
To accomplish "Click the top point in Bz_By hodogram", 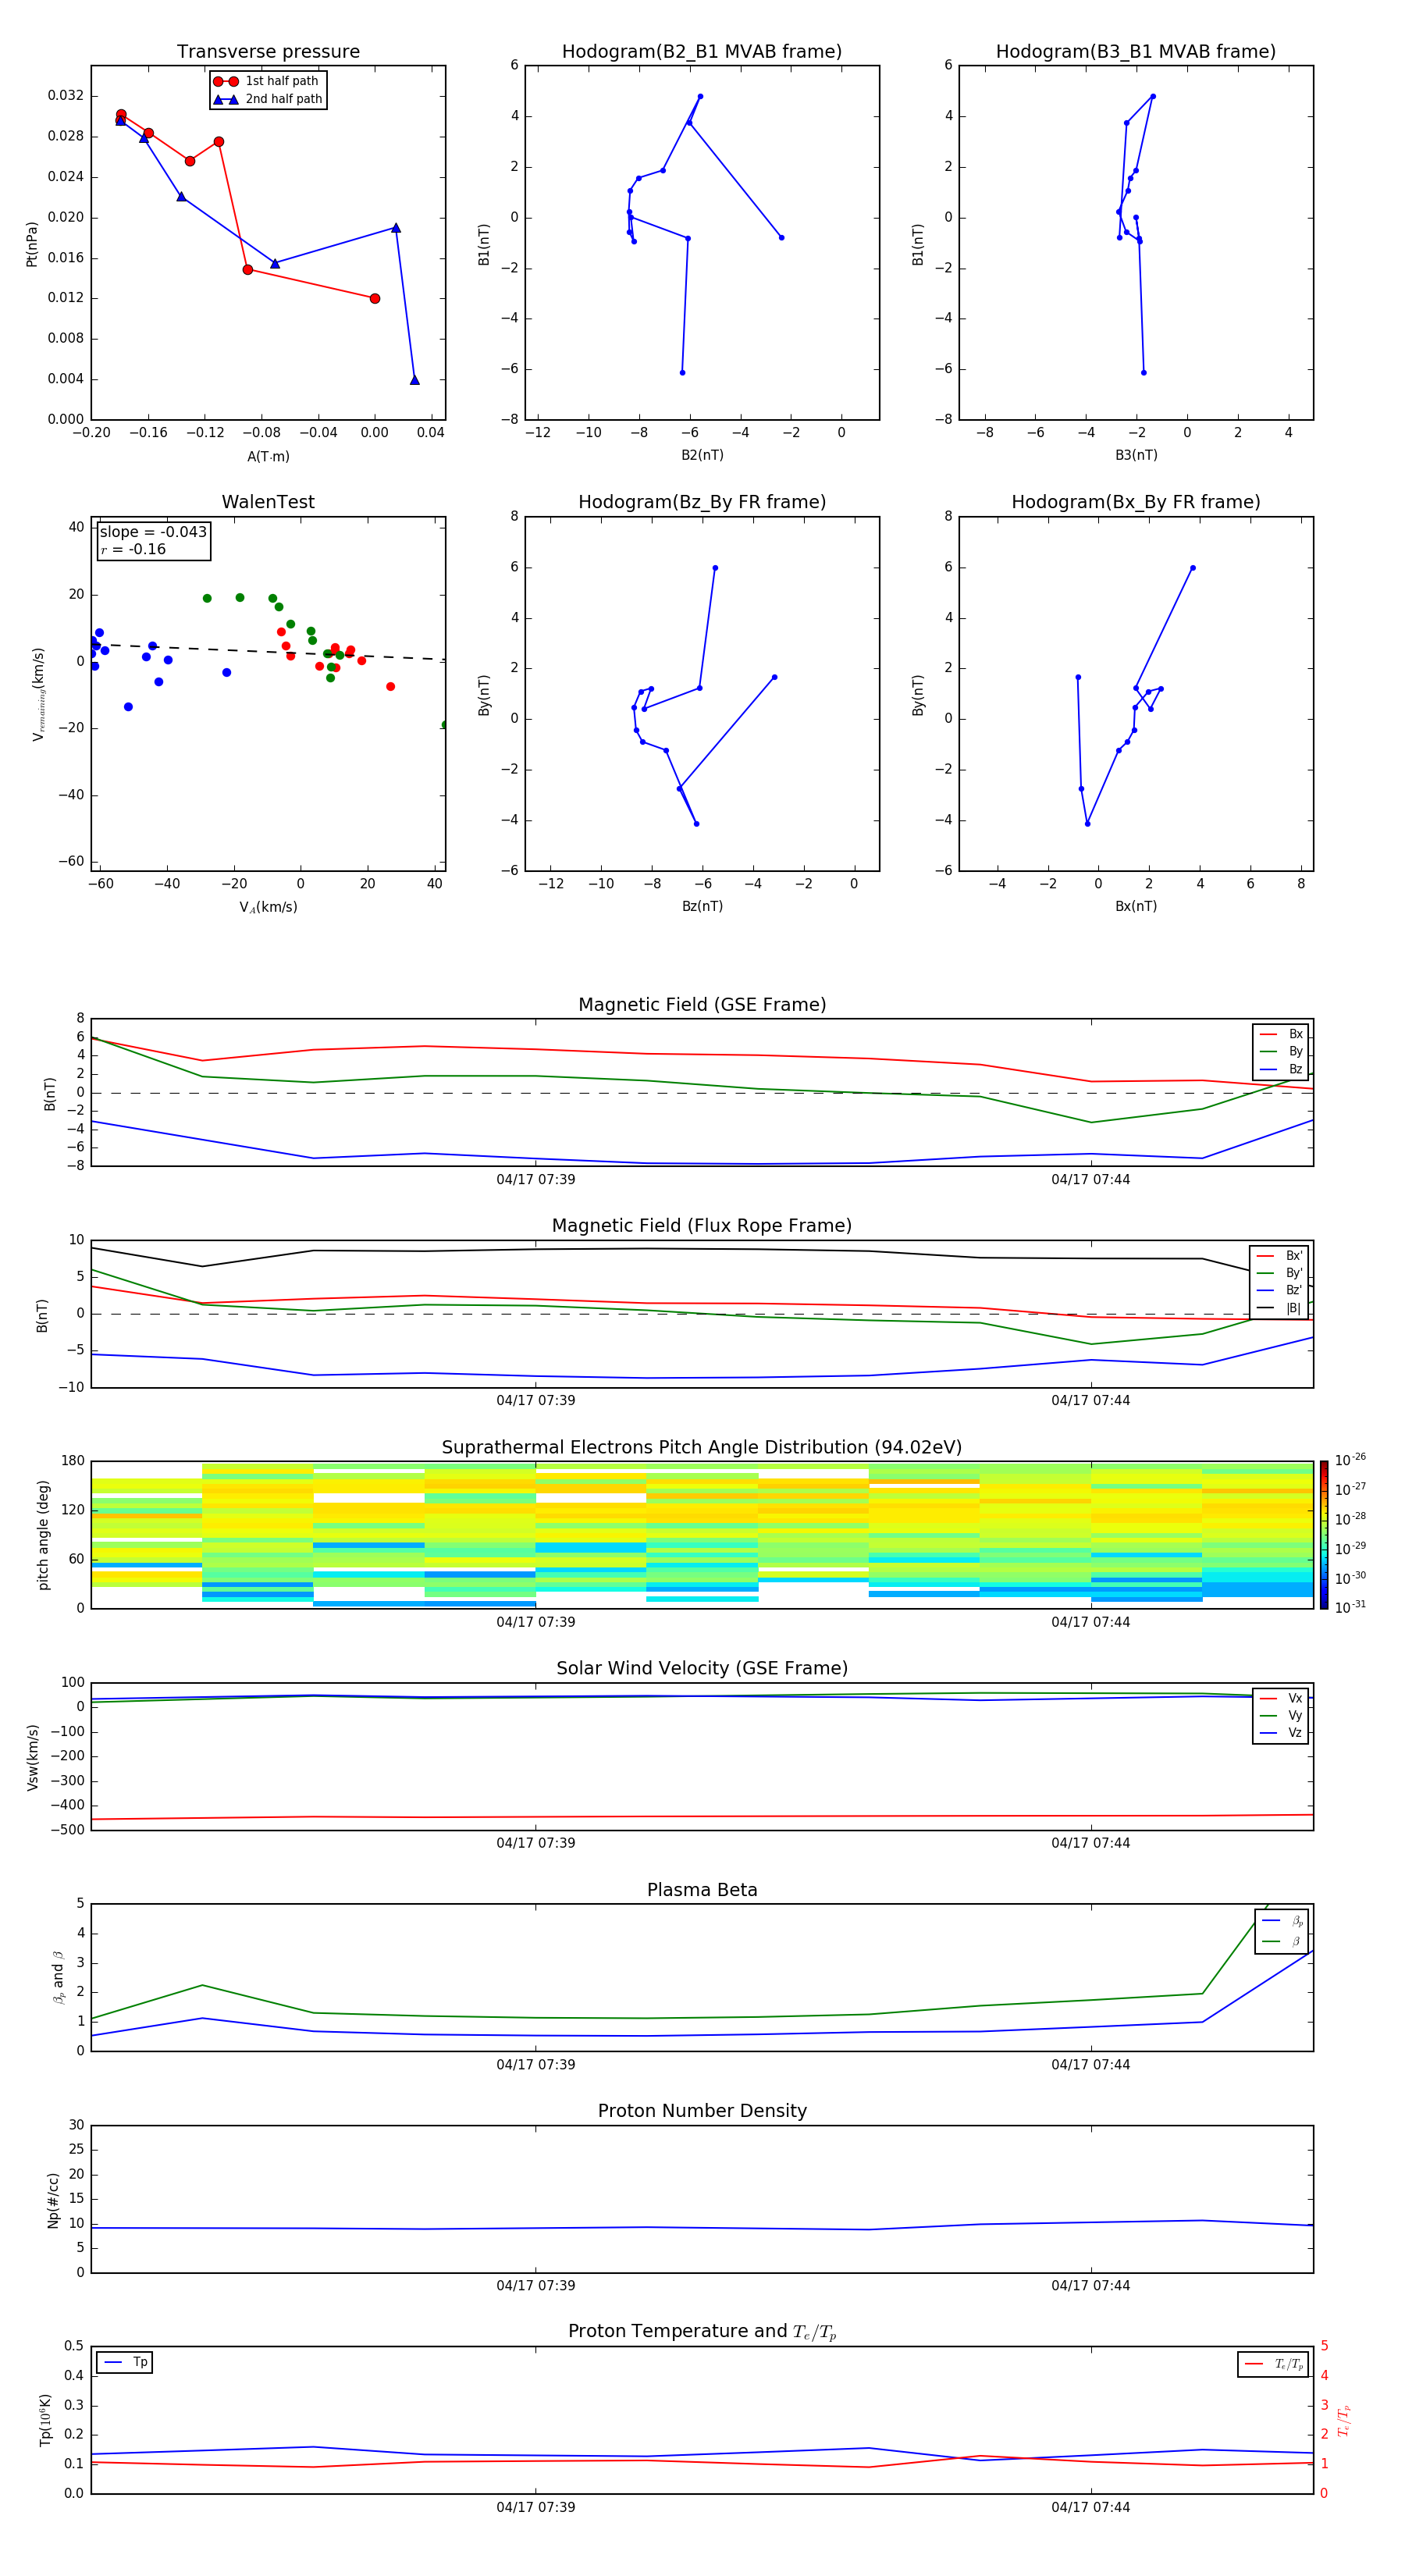I will tap(715, 568).
